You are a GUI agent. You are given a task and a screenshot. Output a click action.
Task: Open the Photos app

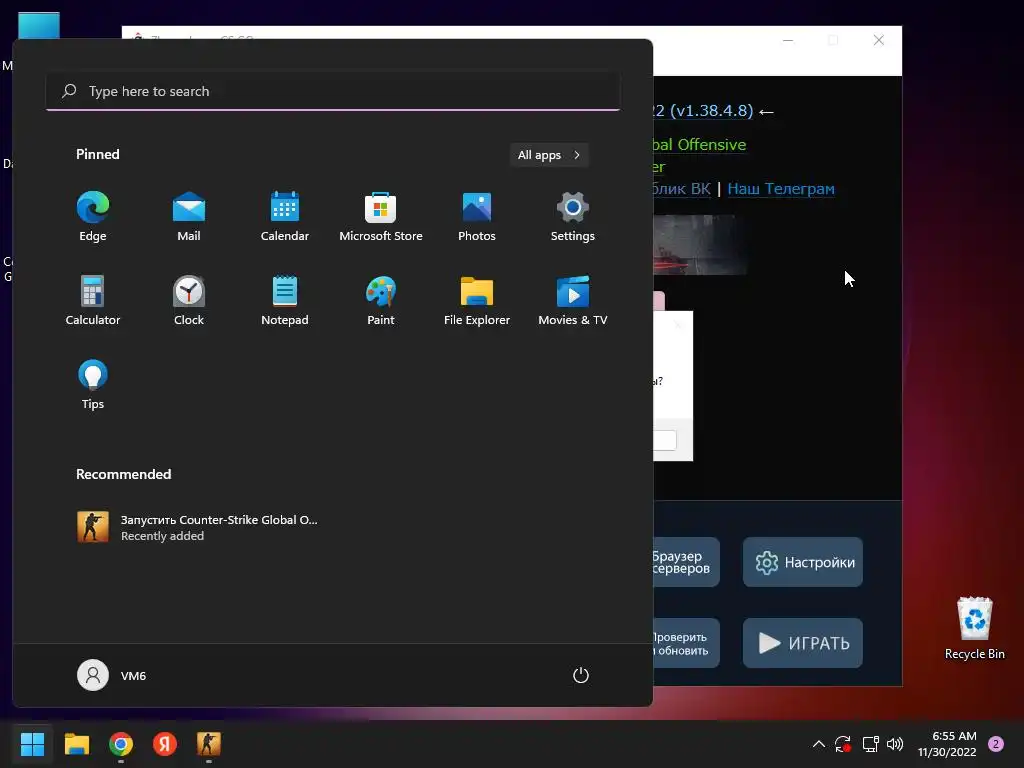[477, 217]
